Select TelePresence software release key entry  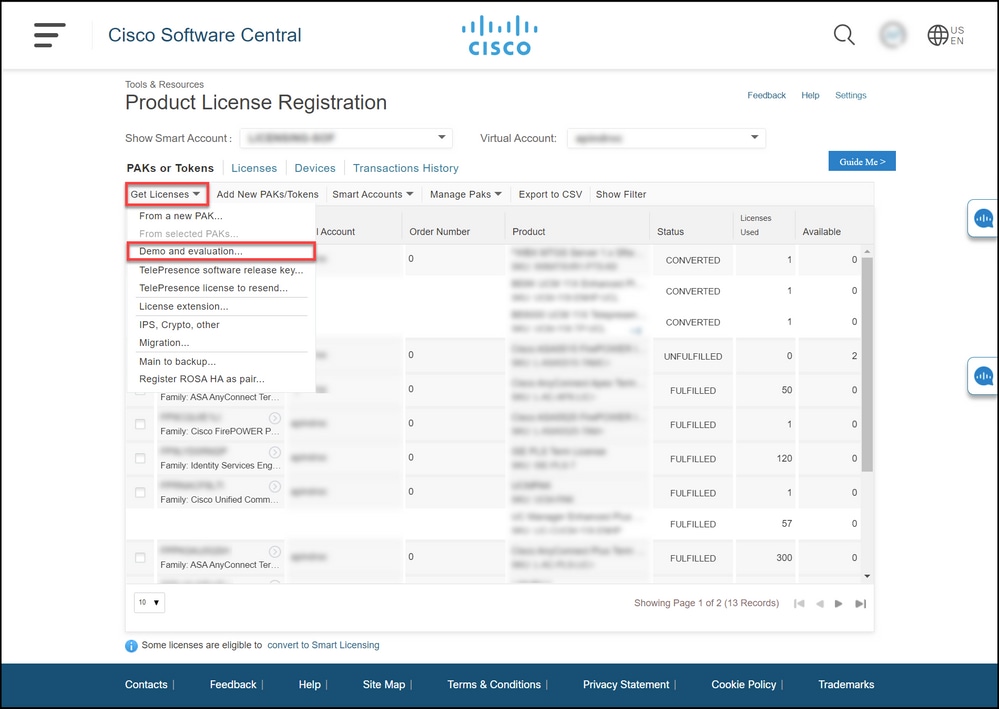coord(221,270)
